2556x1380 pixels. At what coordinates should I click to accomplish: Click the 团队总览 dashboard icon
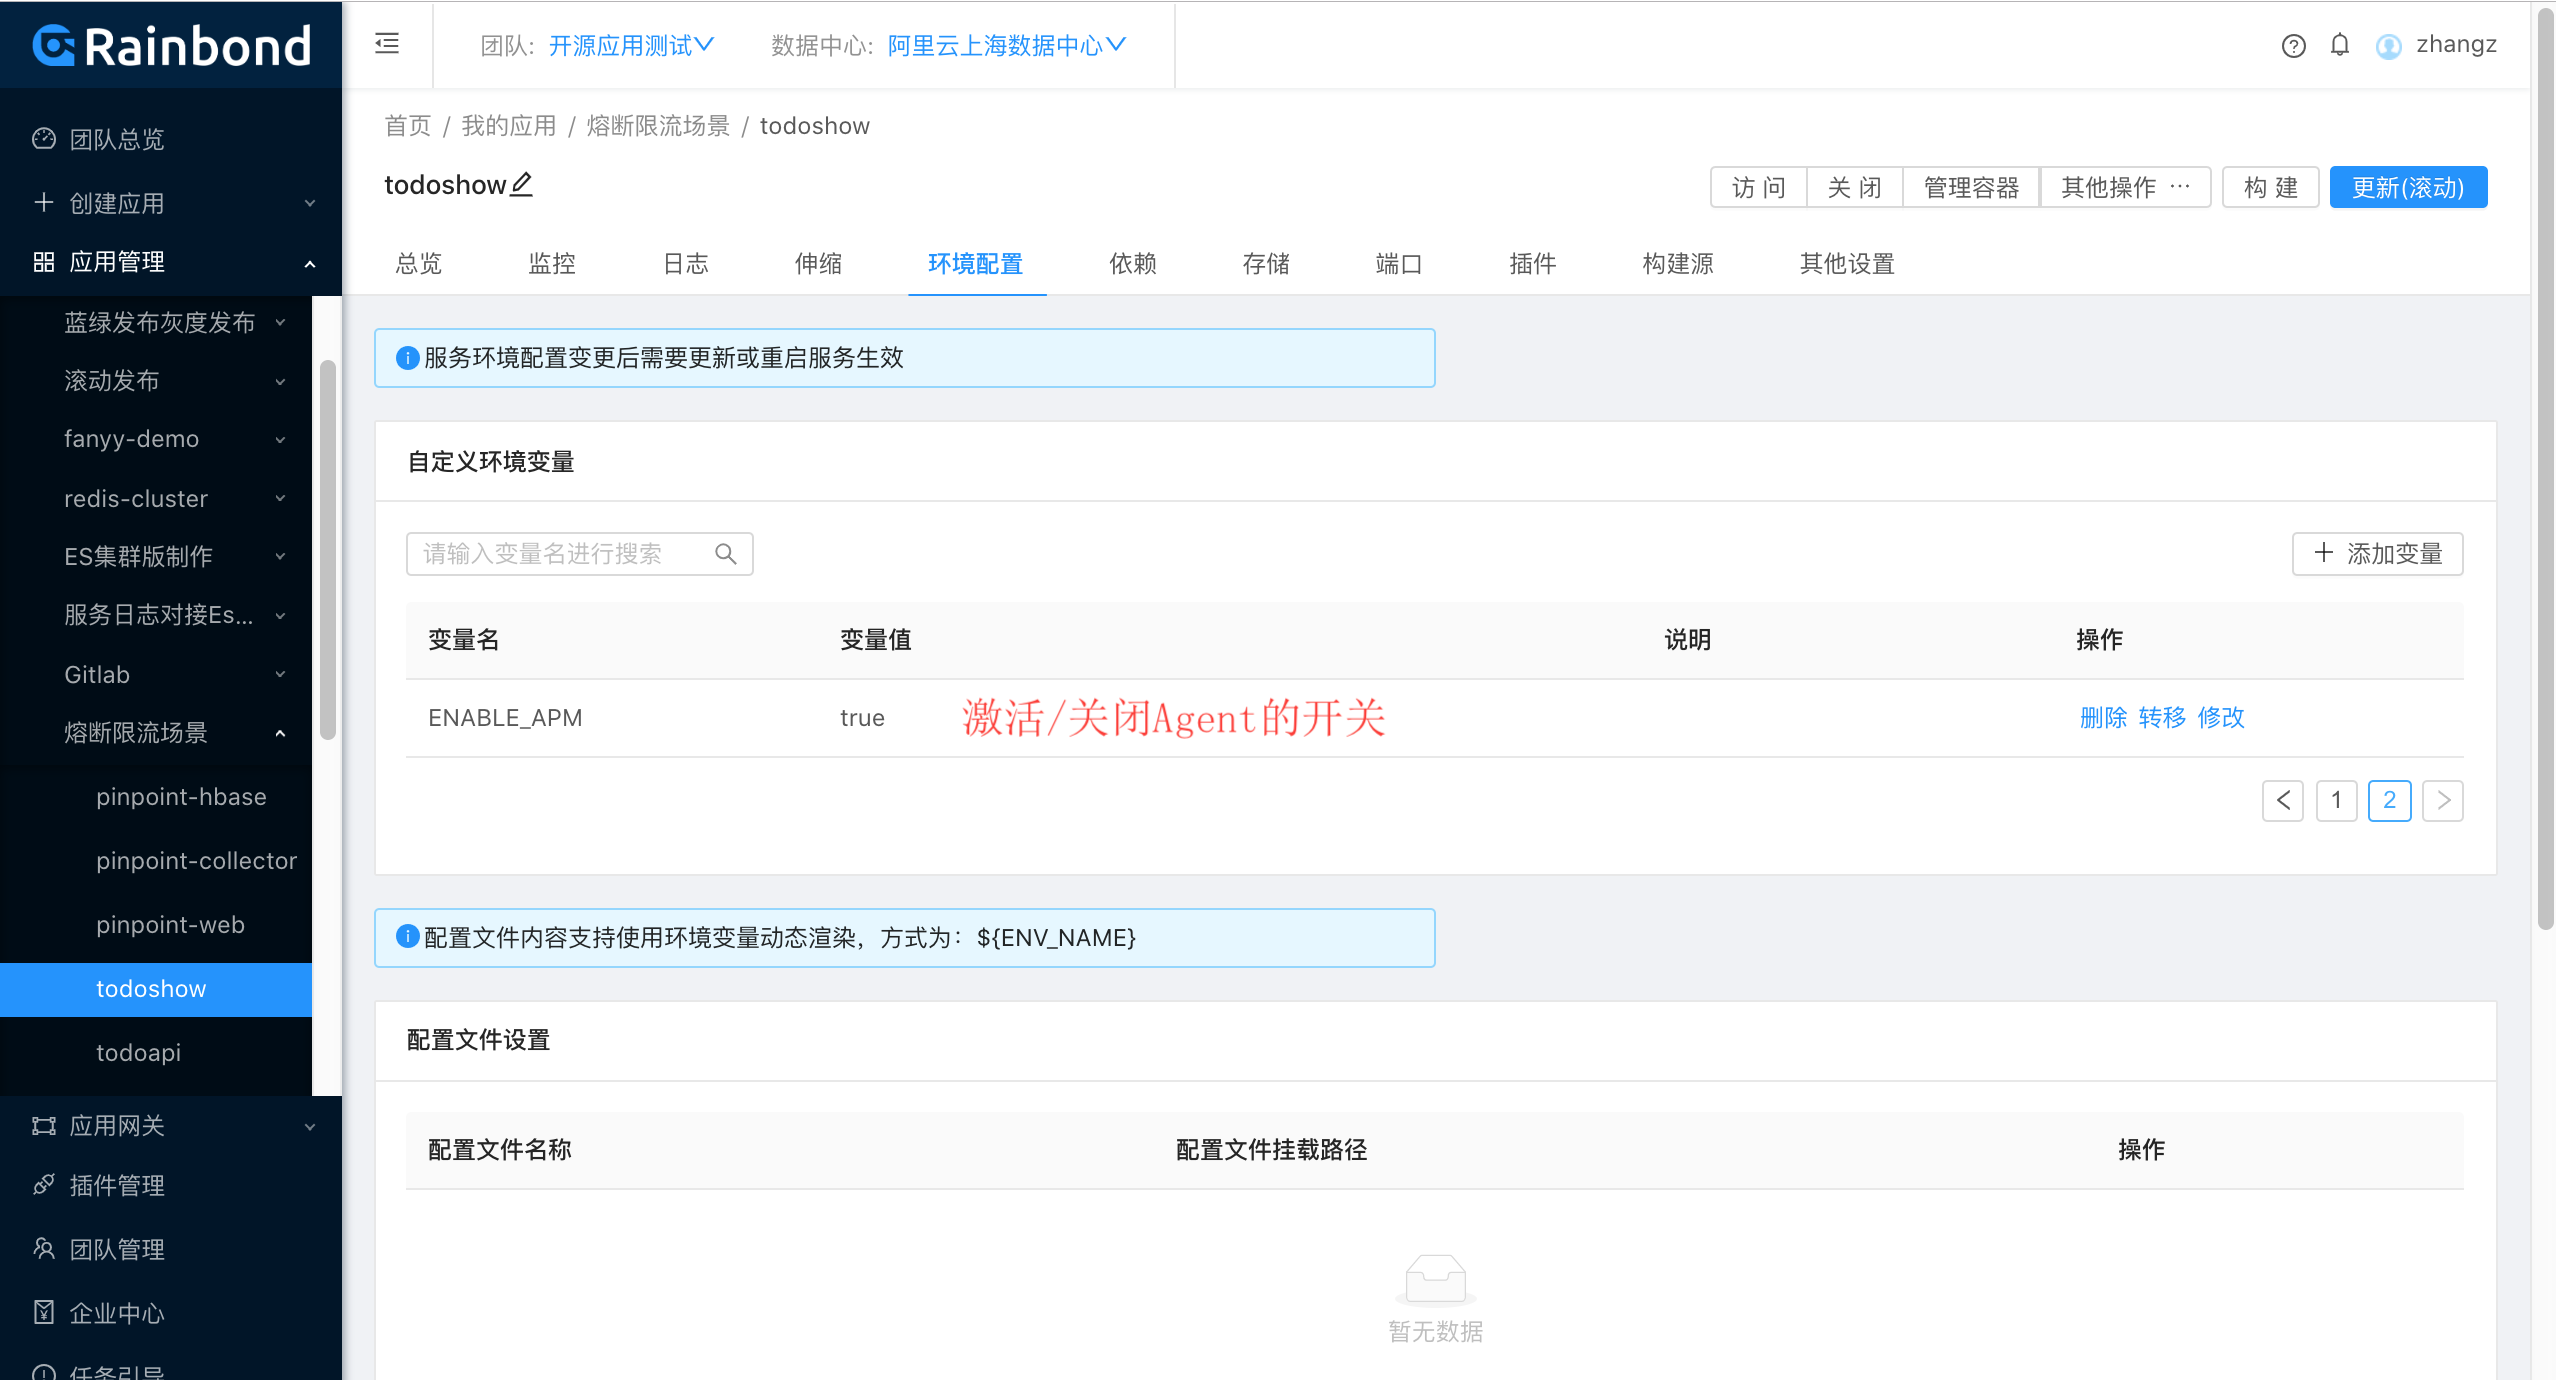tap(44, 139)
